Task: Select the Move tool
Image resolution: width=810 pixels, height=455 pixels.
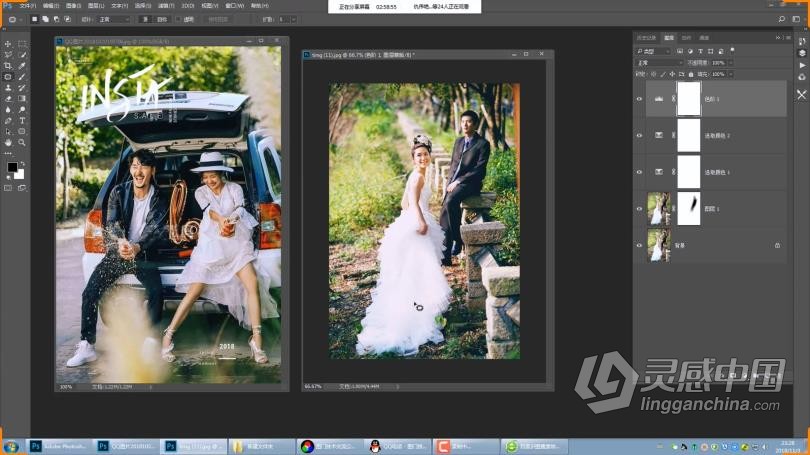Action: [x=8, y=44]
